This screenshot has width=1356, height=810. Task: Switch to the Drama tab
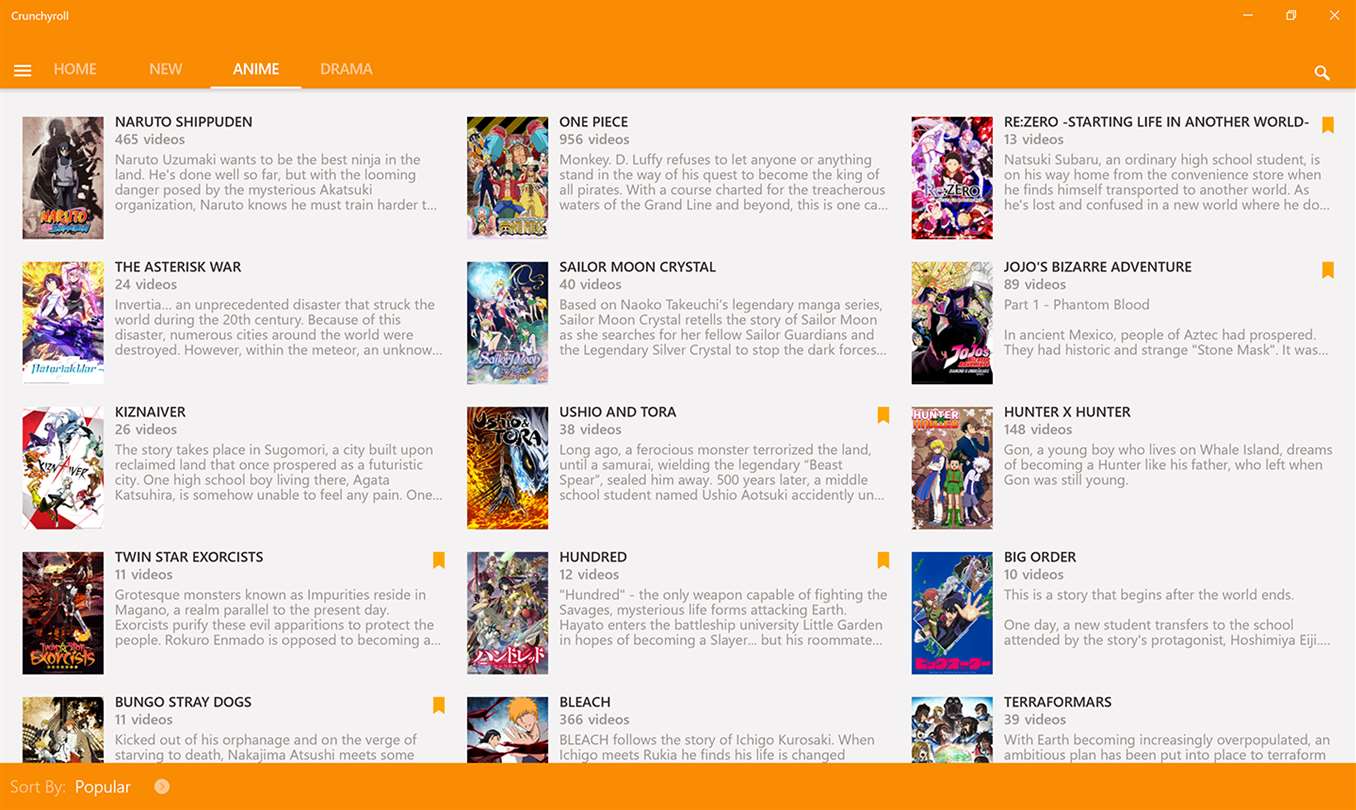pos(346,69)
